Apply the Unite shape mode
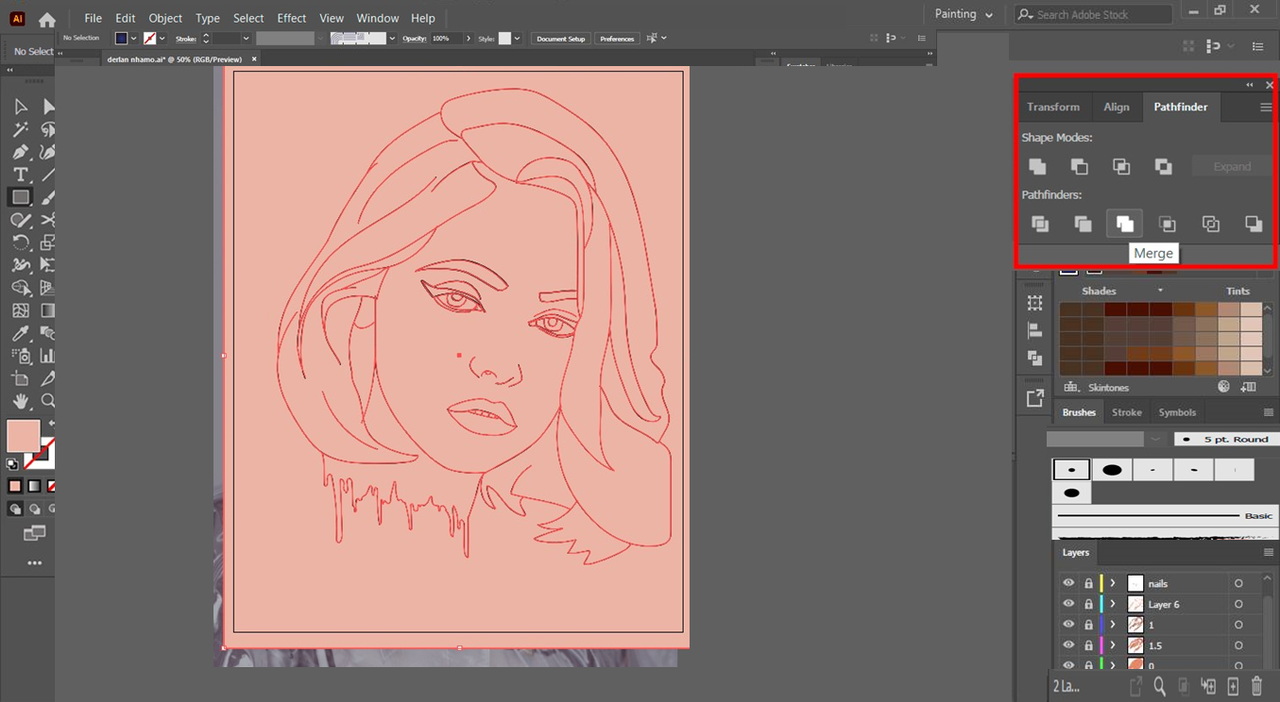This screenshot has width=1280, height=702. (1038, 167)
